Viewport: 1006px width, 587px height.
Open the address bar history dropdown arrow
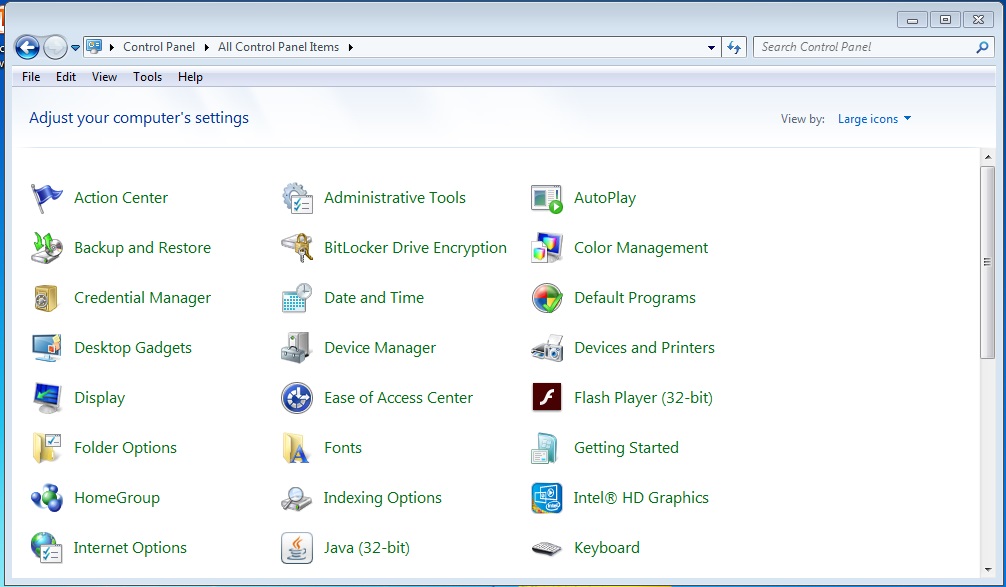pos(711,47)
